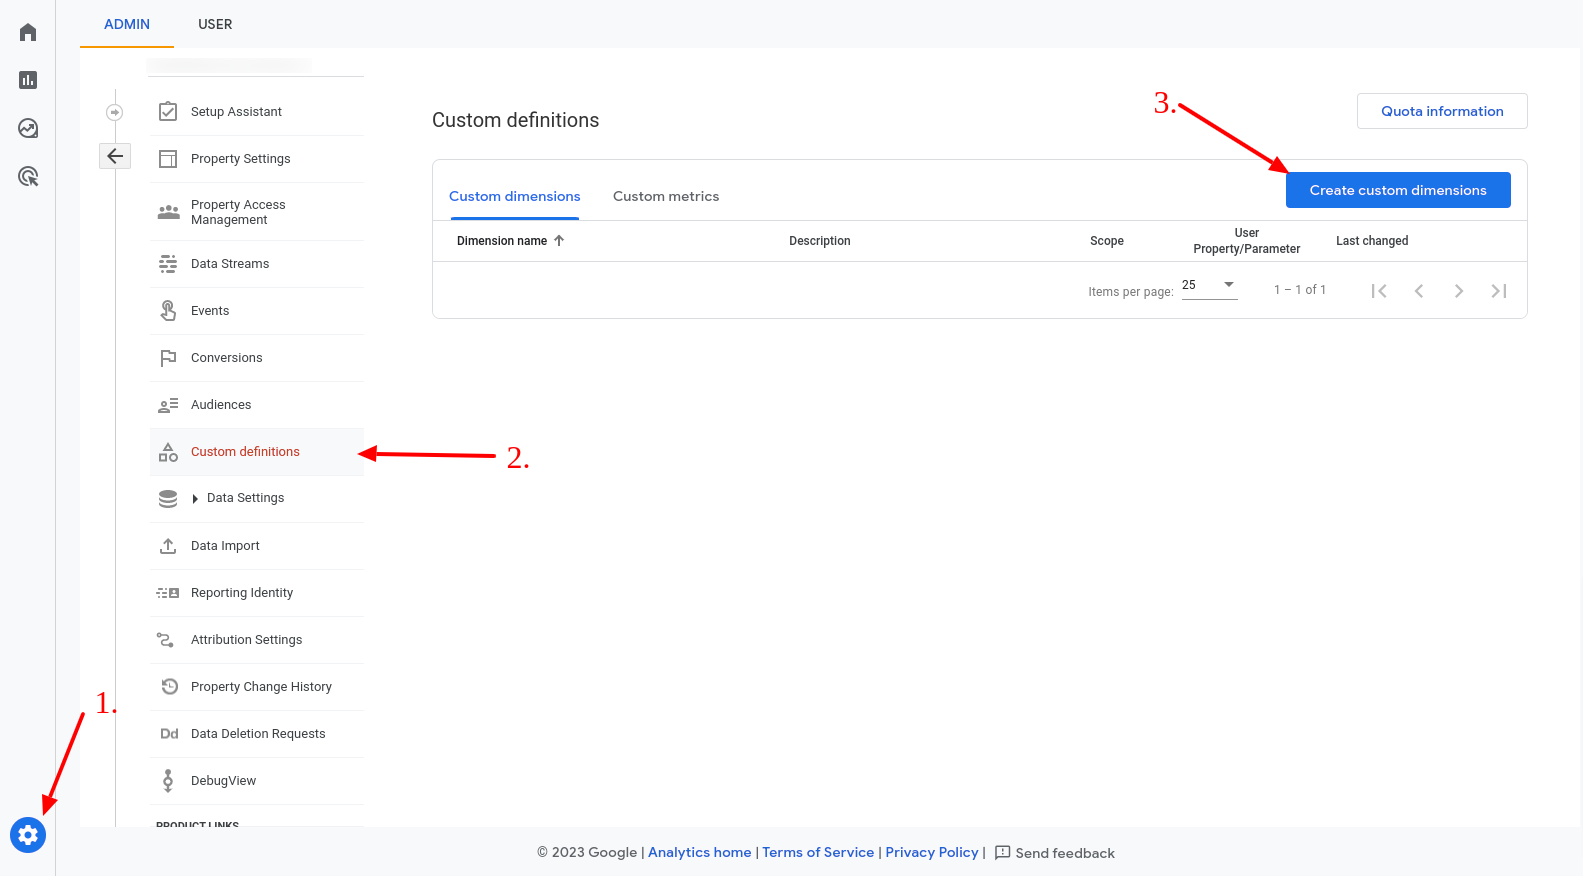Switch to the Custom metrics tab

(x=665, y=196)
